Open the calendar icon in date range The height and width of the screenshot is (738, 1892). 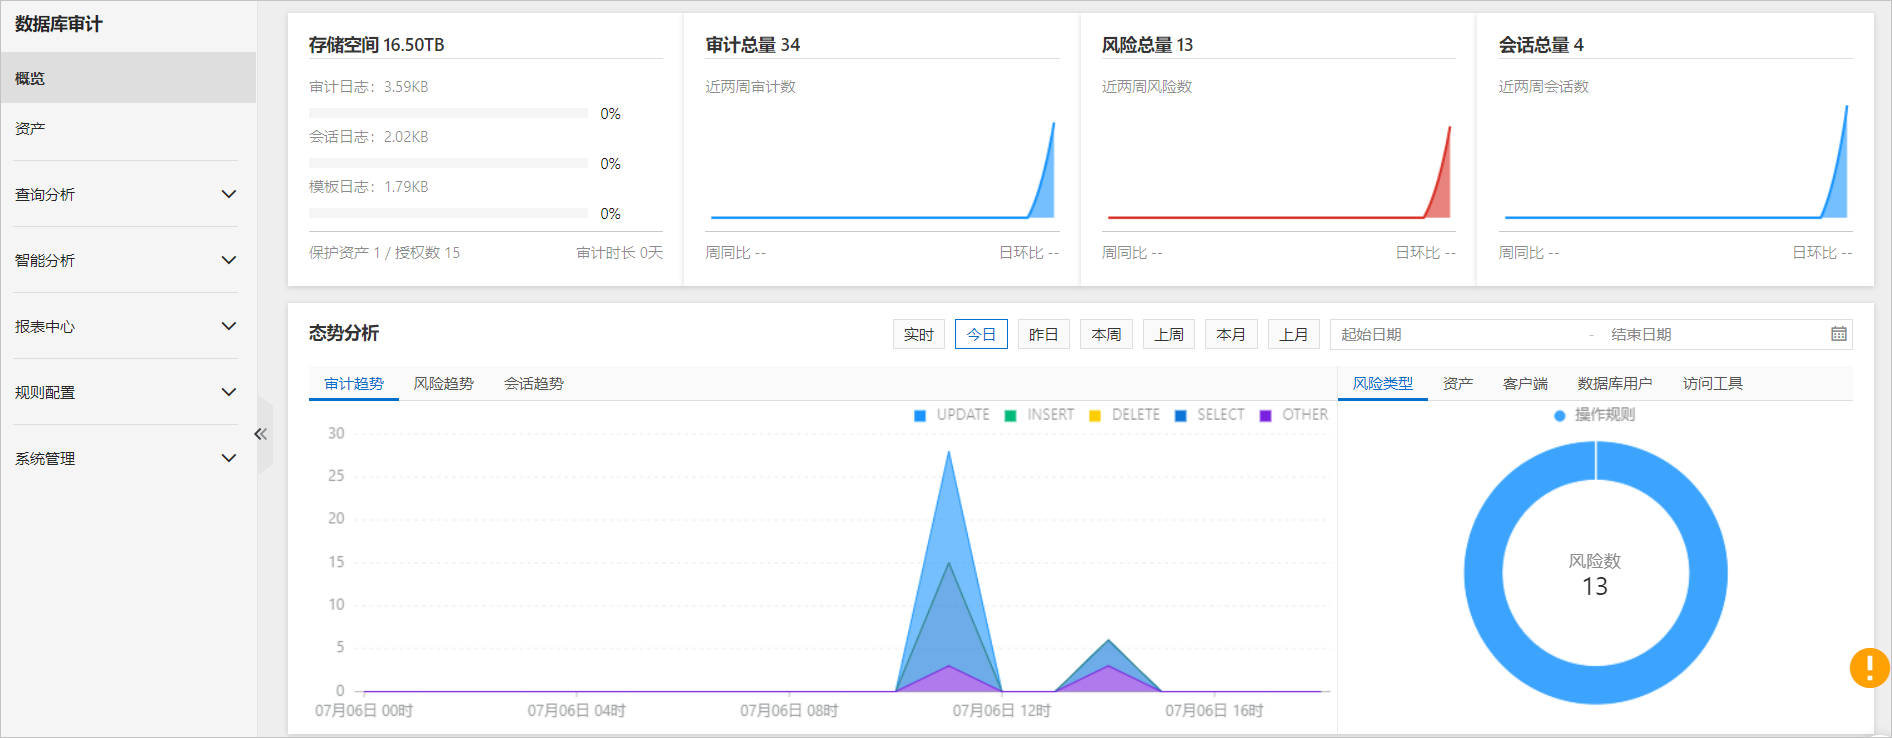(x=1838, y=334)
